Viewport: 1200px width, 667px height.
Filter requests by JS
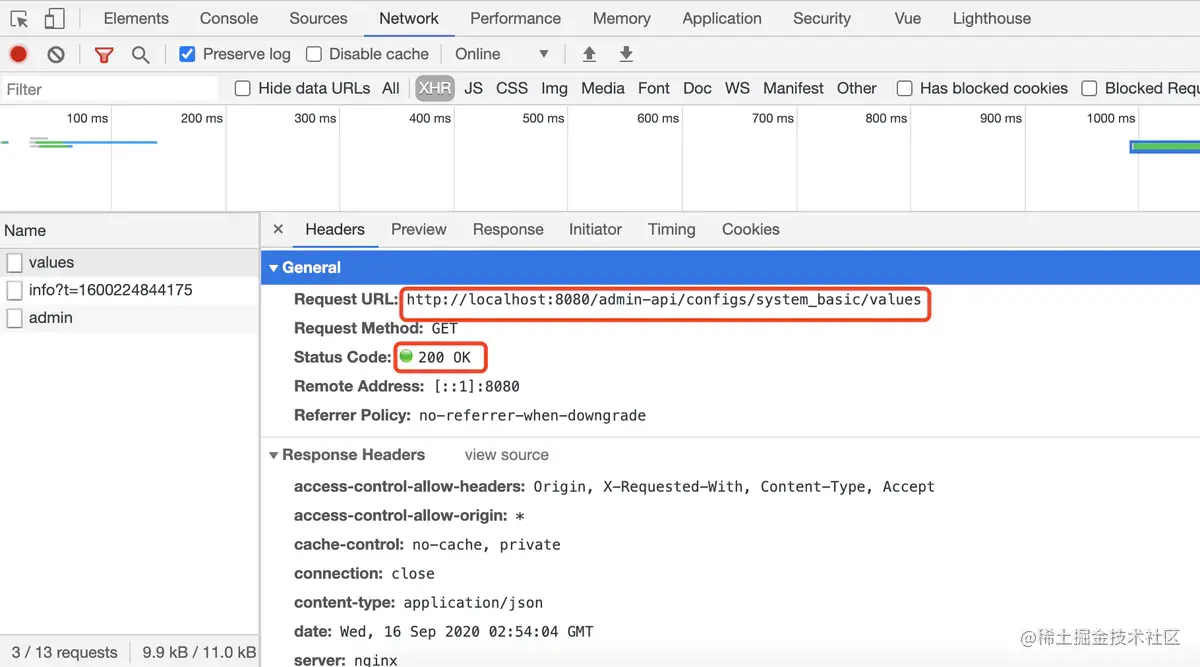pos(474,88)
